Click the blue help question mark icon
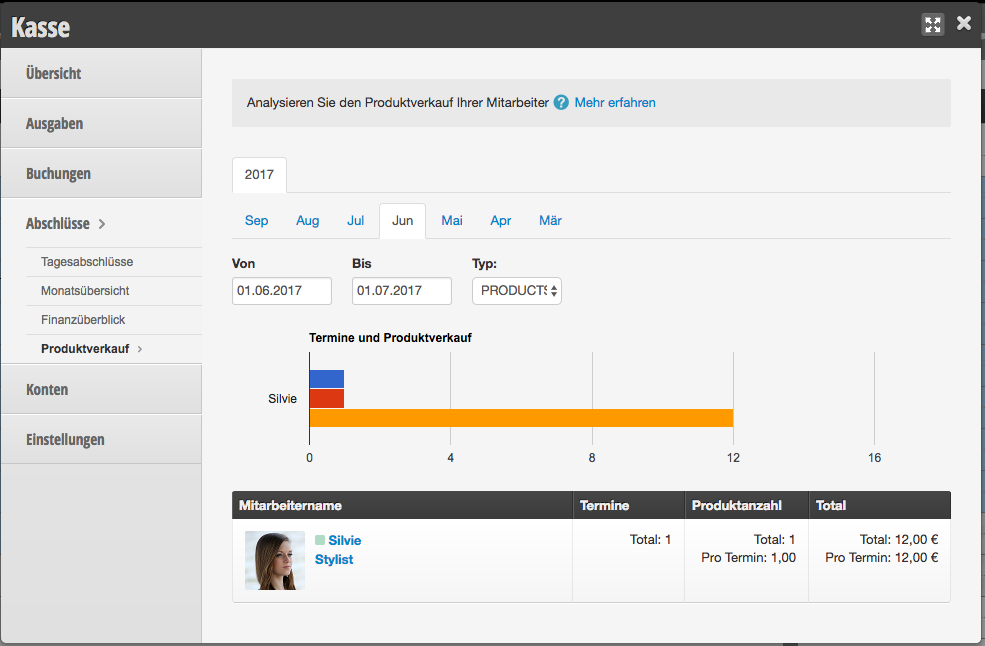Image resolution: width=985 pixels, height=646 pixels. pyautogui.click(x=561, y=102)
